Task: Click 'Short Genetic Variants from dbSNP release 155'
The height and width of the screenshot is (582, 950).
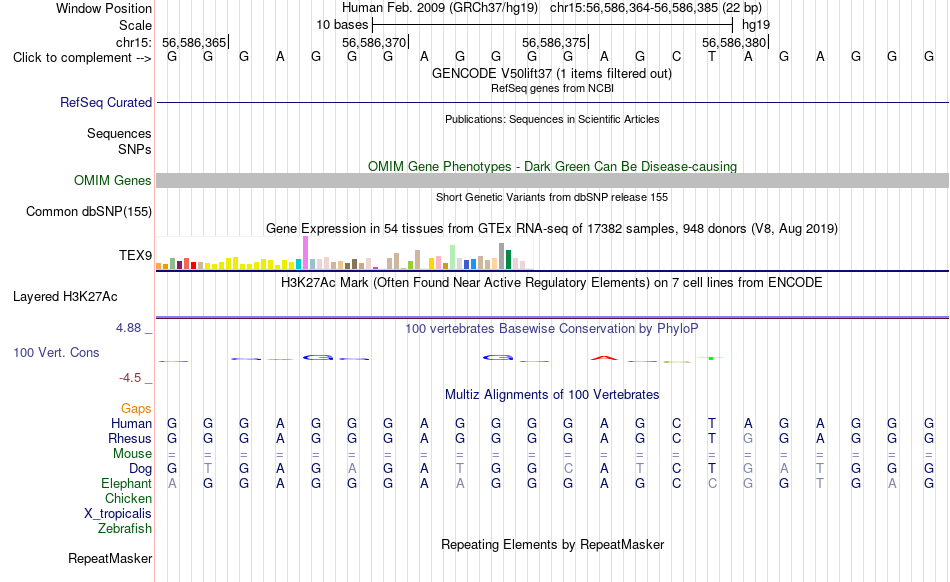Action: click(552, 197)
